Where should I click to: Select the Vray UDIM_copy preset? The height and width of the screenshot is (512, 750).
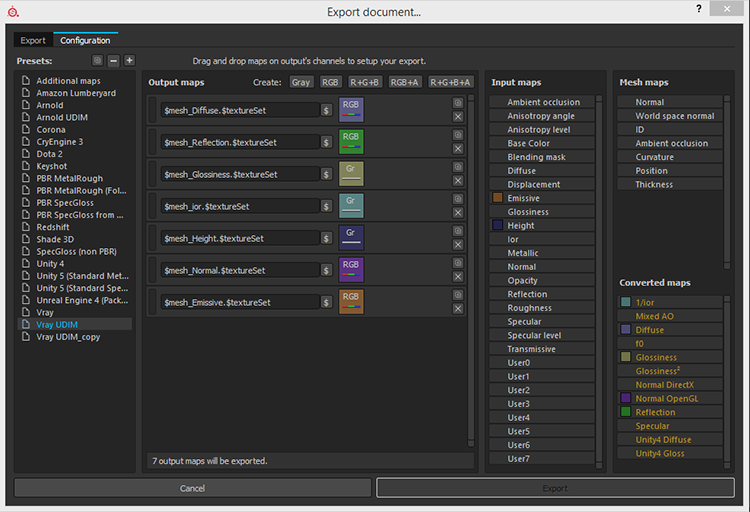[x=75, y=337]
